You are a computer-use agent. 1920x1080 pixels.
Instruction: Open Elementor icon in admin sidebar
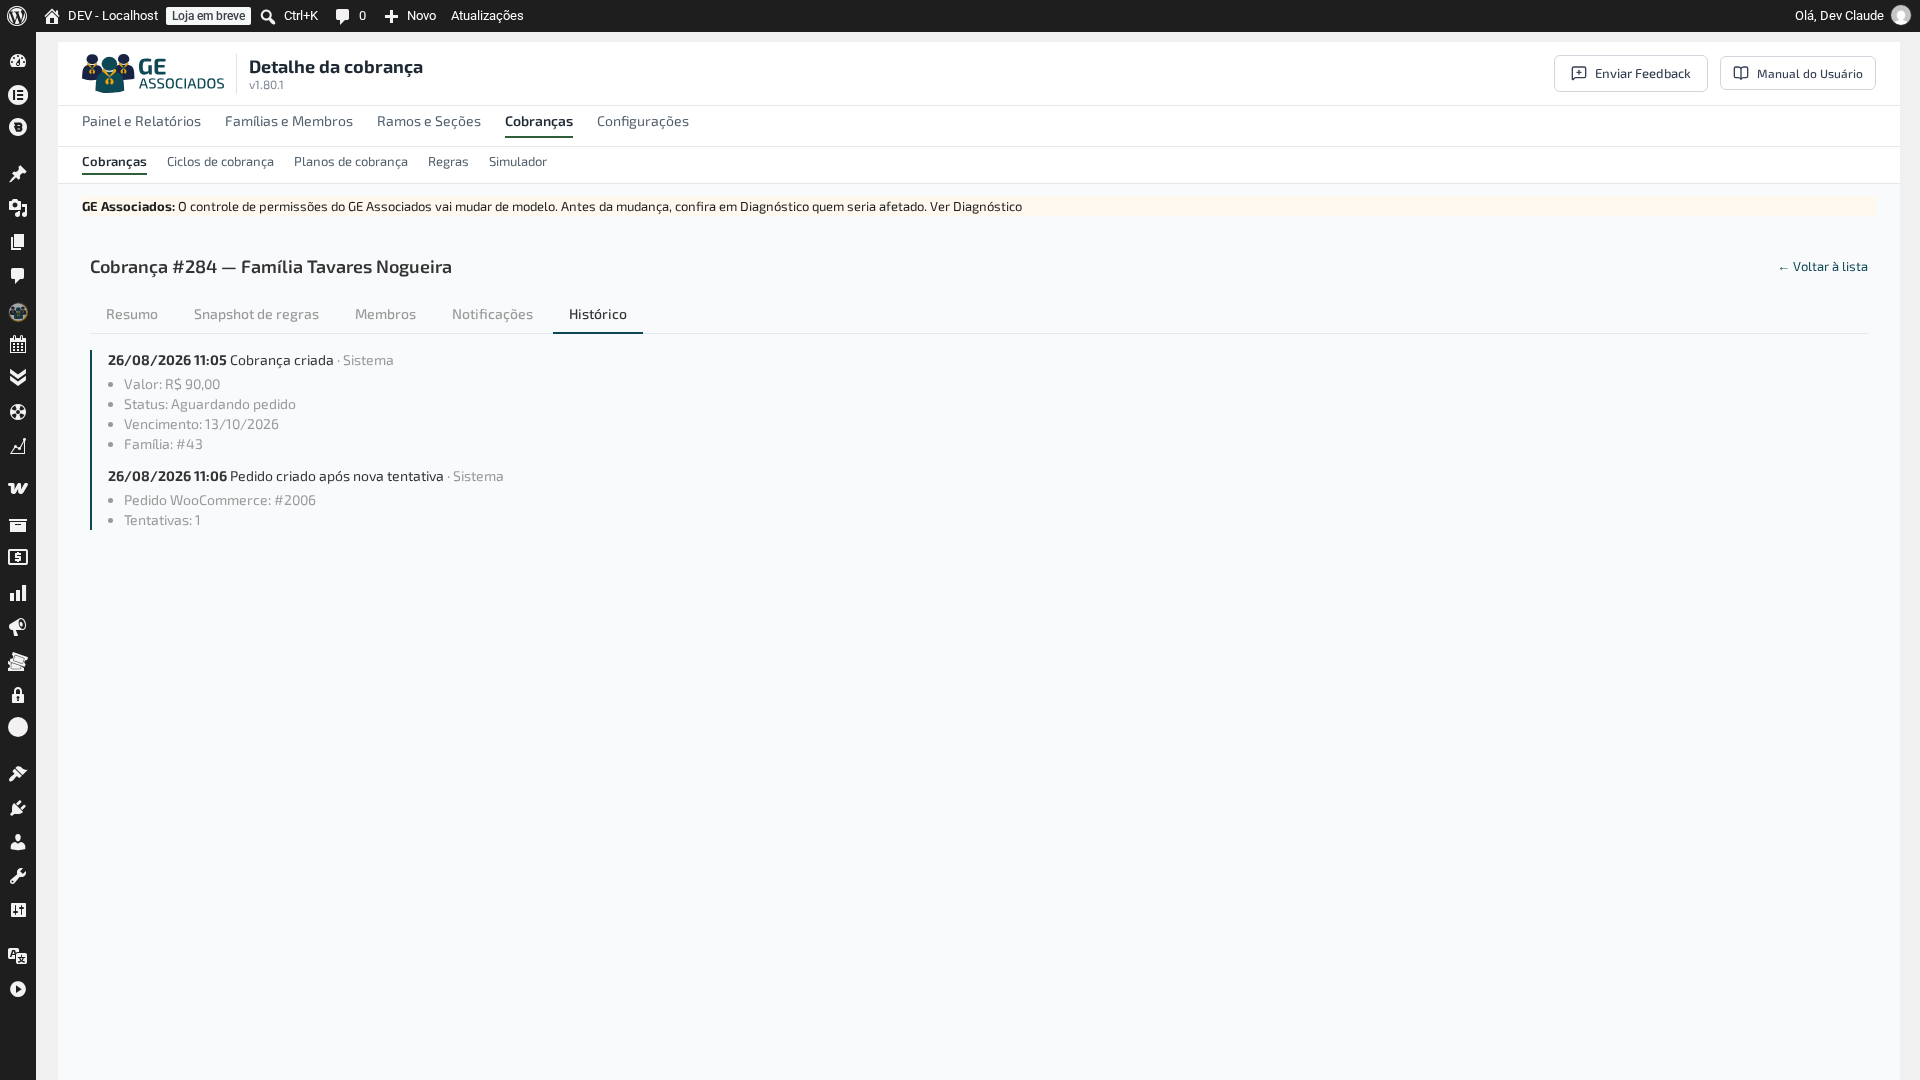(18, 95)
